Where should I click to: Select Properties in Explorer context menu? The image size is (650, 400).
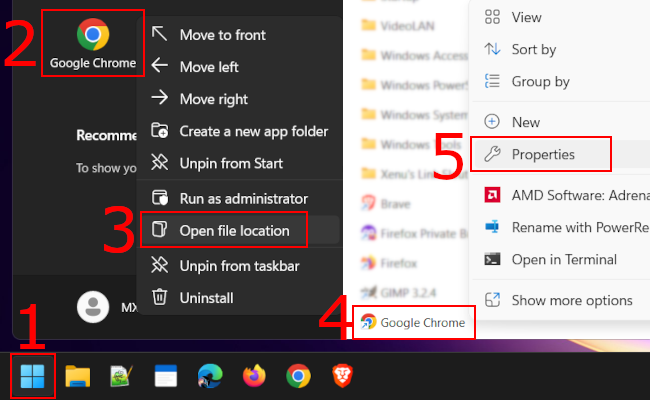coord(561,154)
